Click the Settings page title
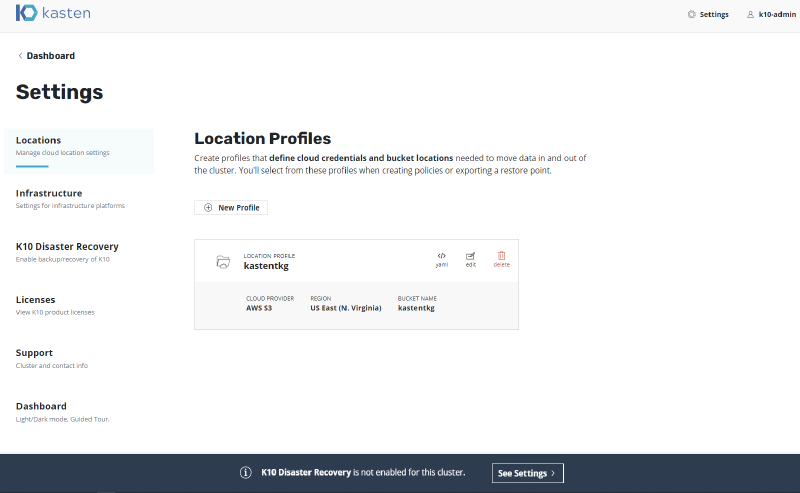800x493 pixels. 60,92
